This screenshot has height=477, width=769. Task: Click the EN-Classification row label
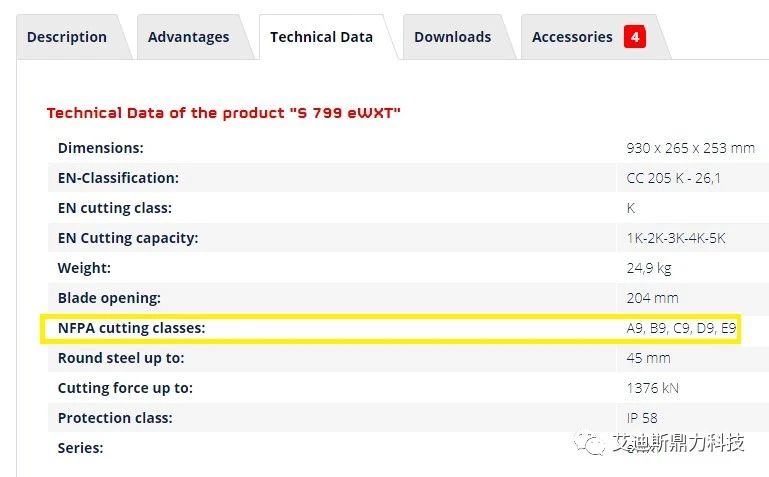[x=118, y=178]
